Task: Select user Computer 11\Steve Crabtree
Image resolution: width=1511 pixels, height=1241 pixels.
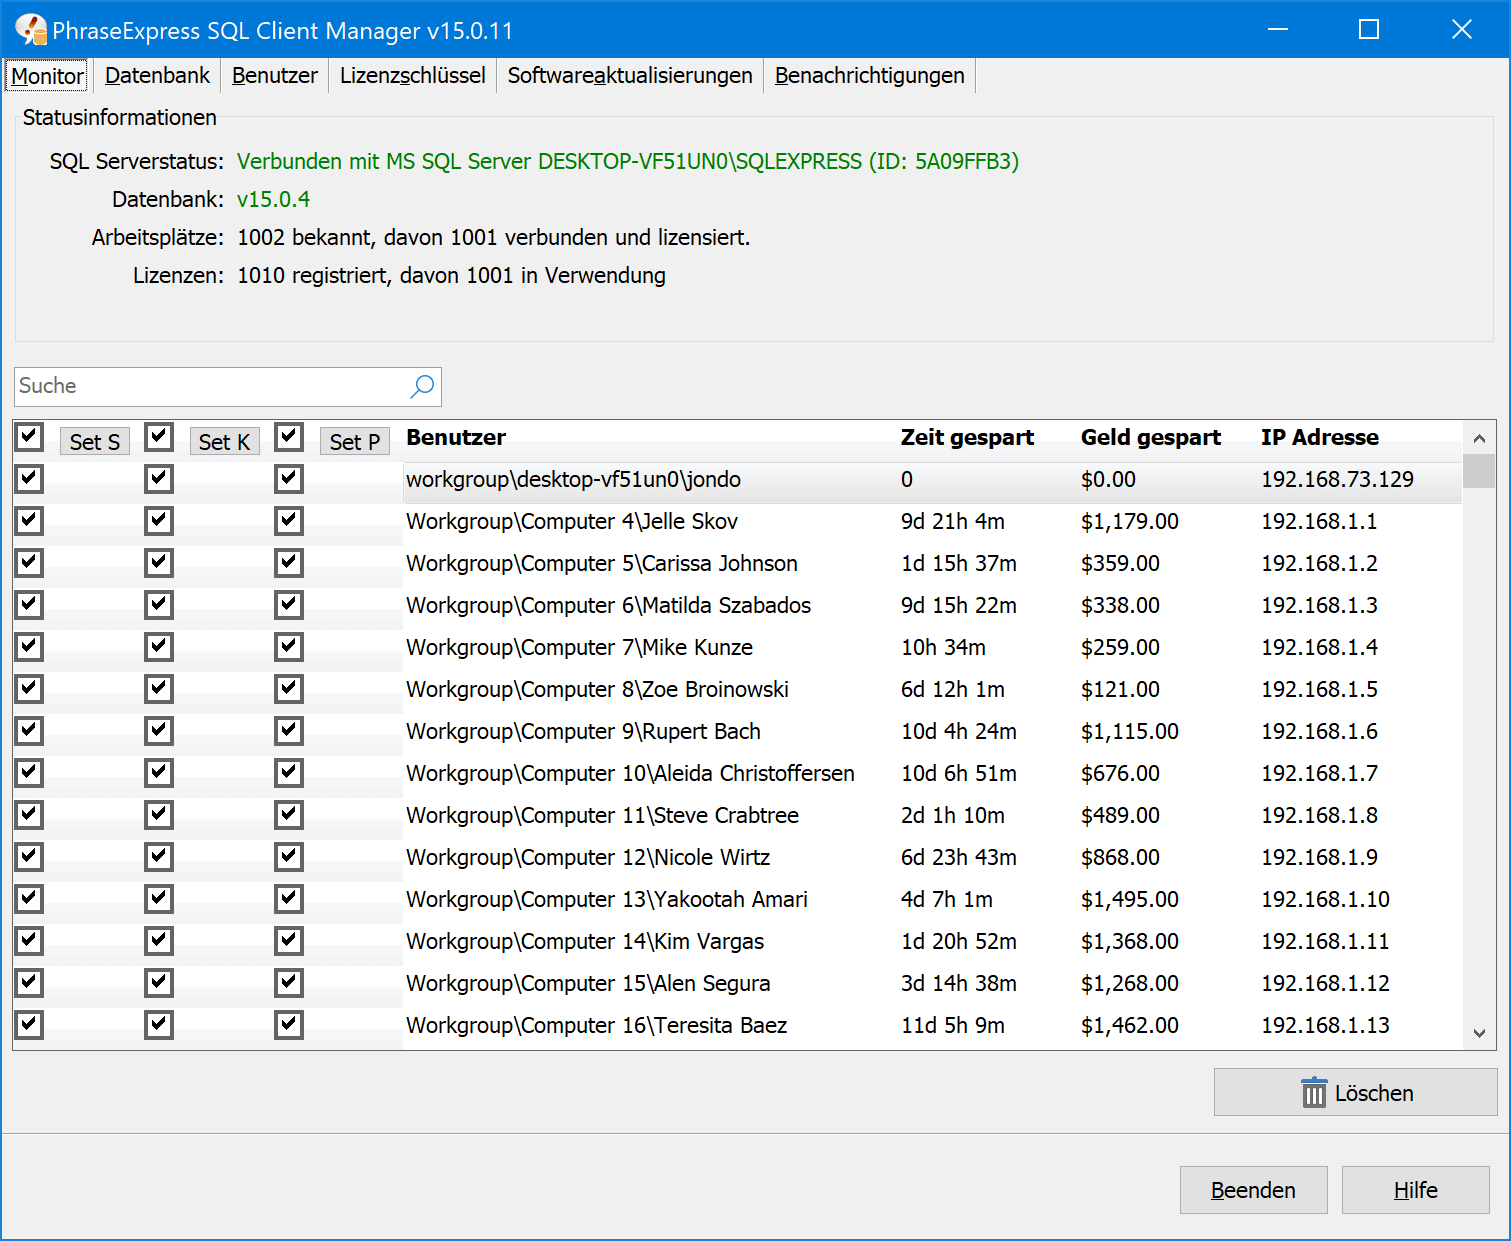Action: point(602,815)
